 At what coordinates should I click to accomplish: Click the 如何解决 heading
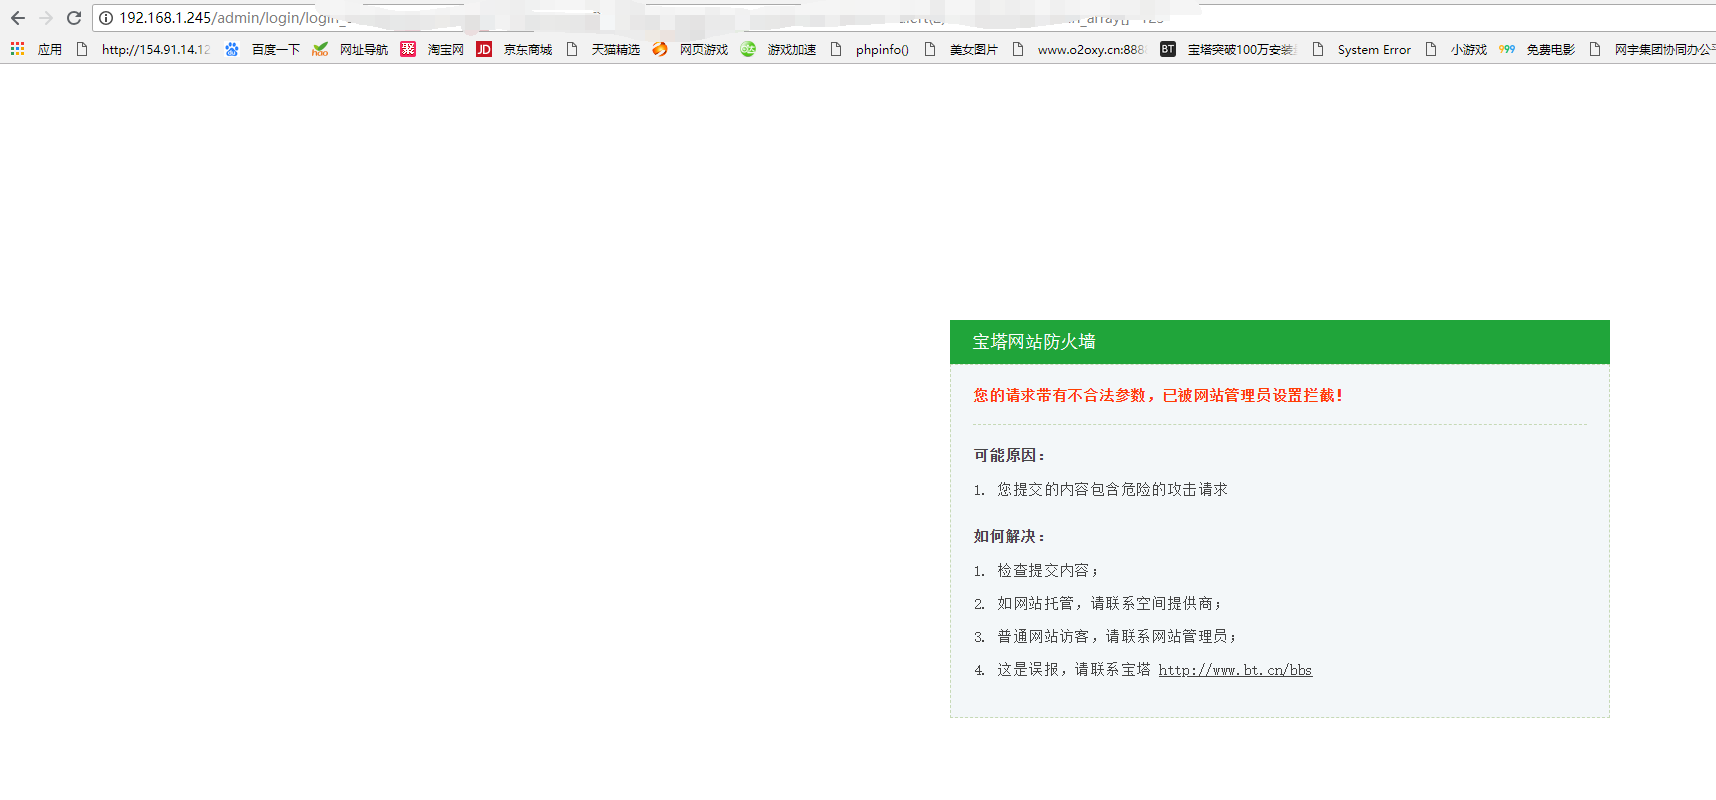coord(1009,536)
